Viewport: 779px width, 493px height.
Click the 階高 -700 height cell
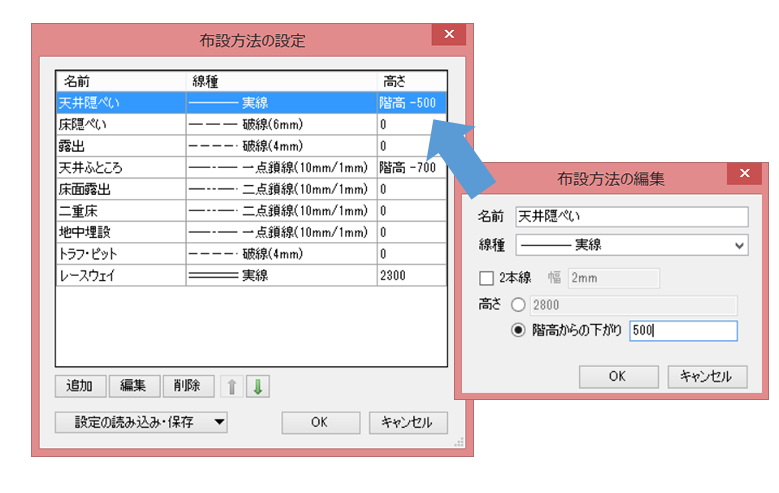coord(411,167)
